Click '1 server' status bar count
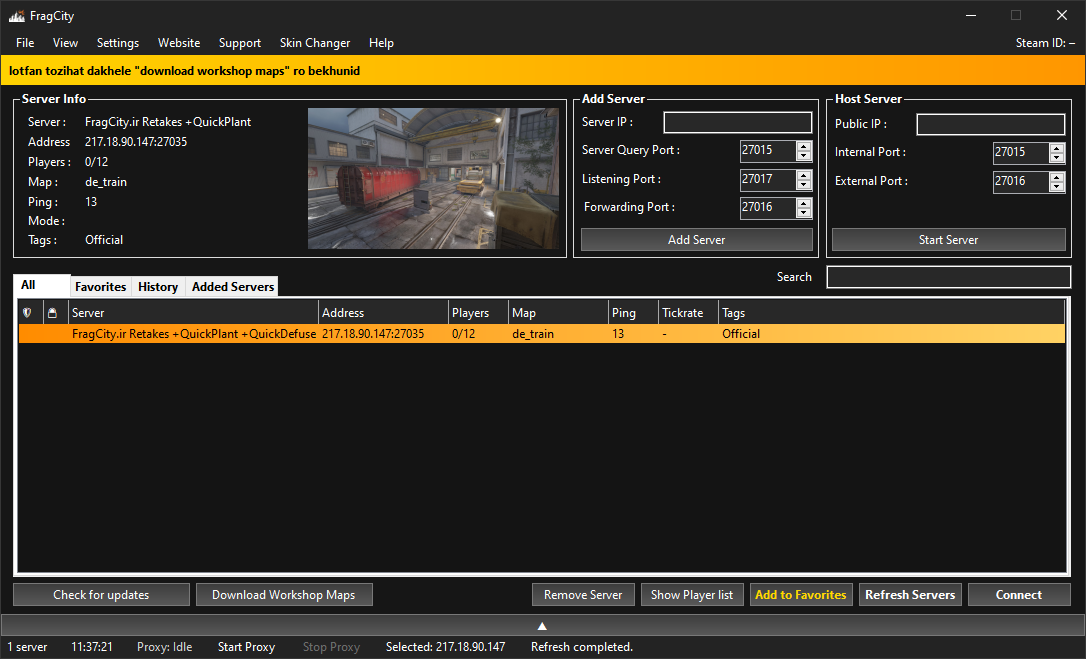Viewport: 1086px width, 659px height. [27, 647]
